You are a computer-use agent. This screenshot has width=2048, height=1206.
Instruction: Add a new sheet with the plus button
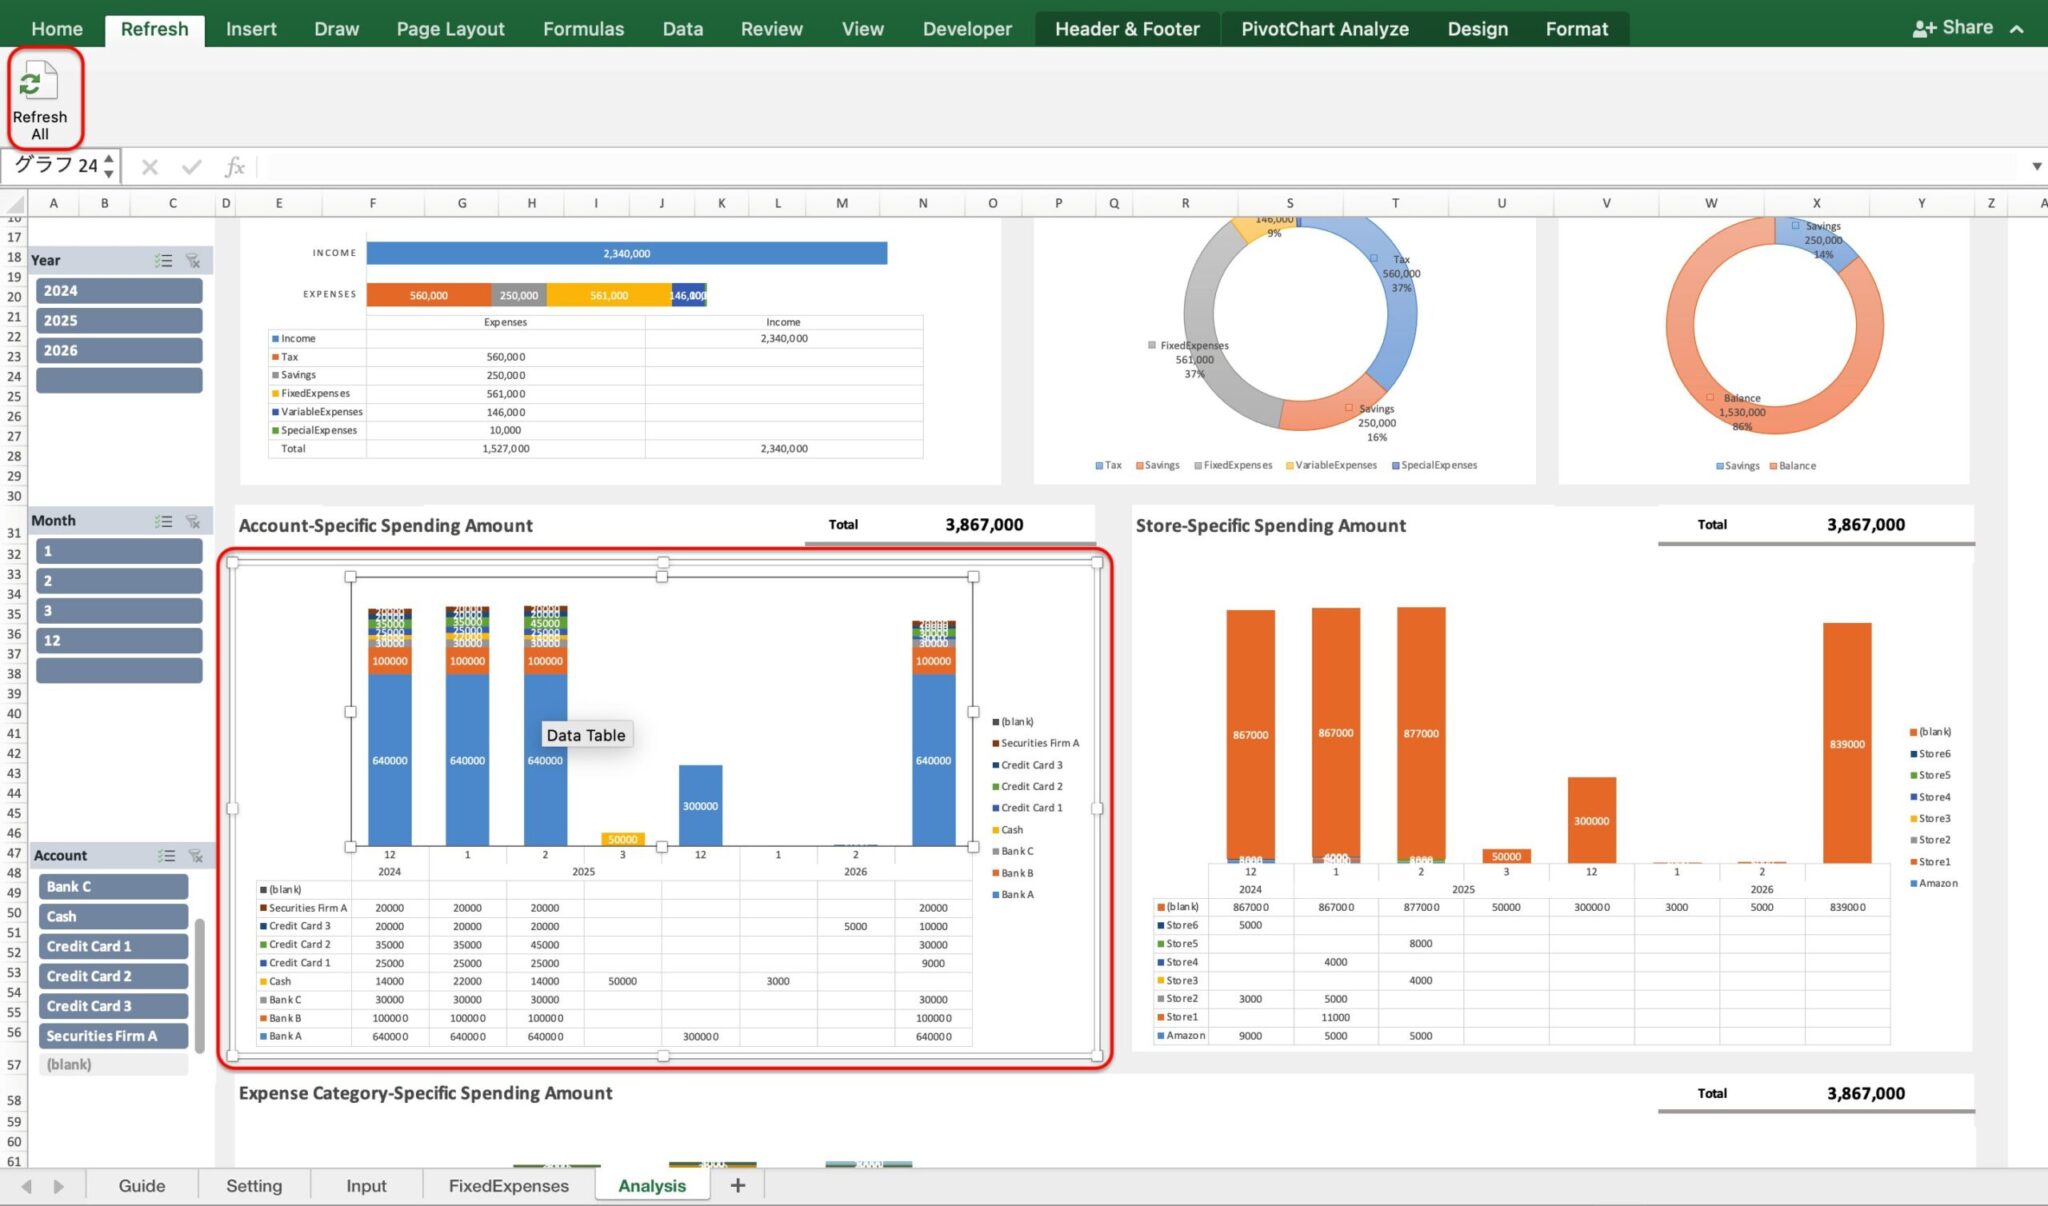pos(737,1185)
